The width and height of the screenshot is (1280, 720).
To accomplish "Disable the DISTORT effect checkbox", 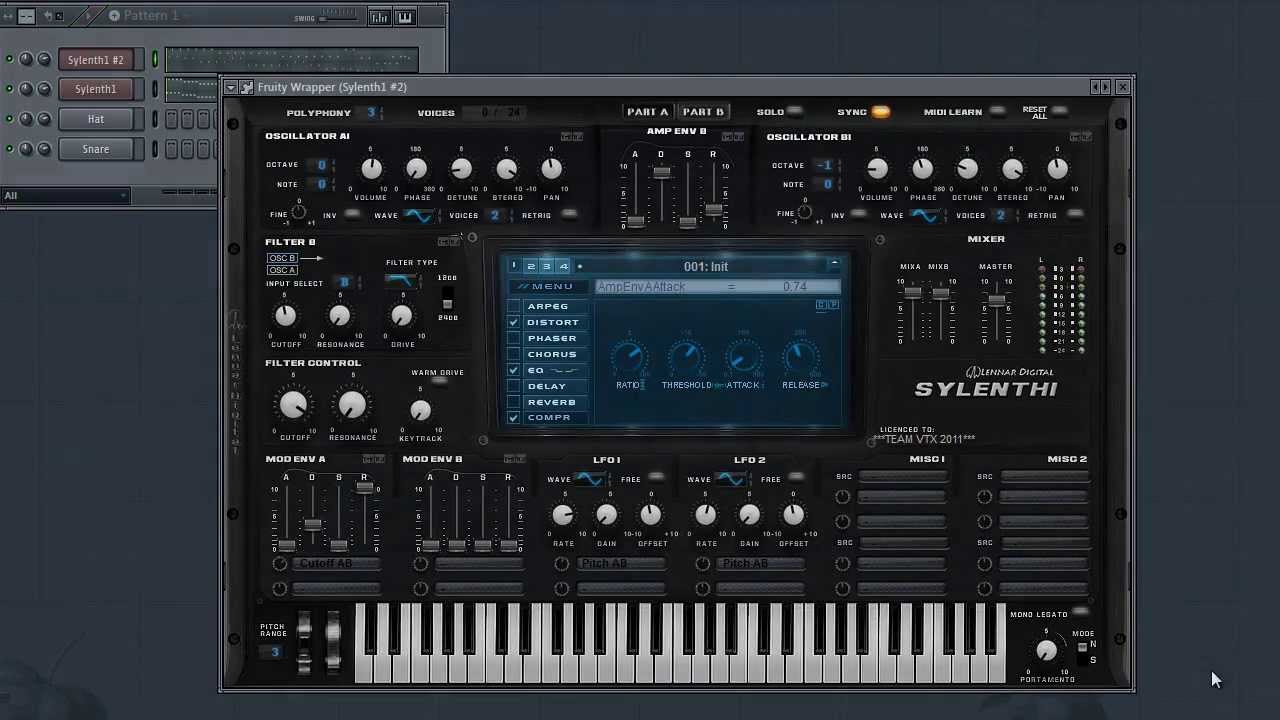I will click(514, 322).
